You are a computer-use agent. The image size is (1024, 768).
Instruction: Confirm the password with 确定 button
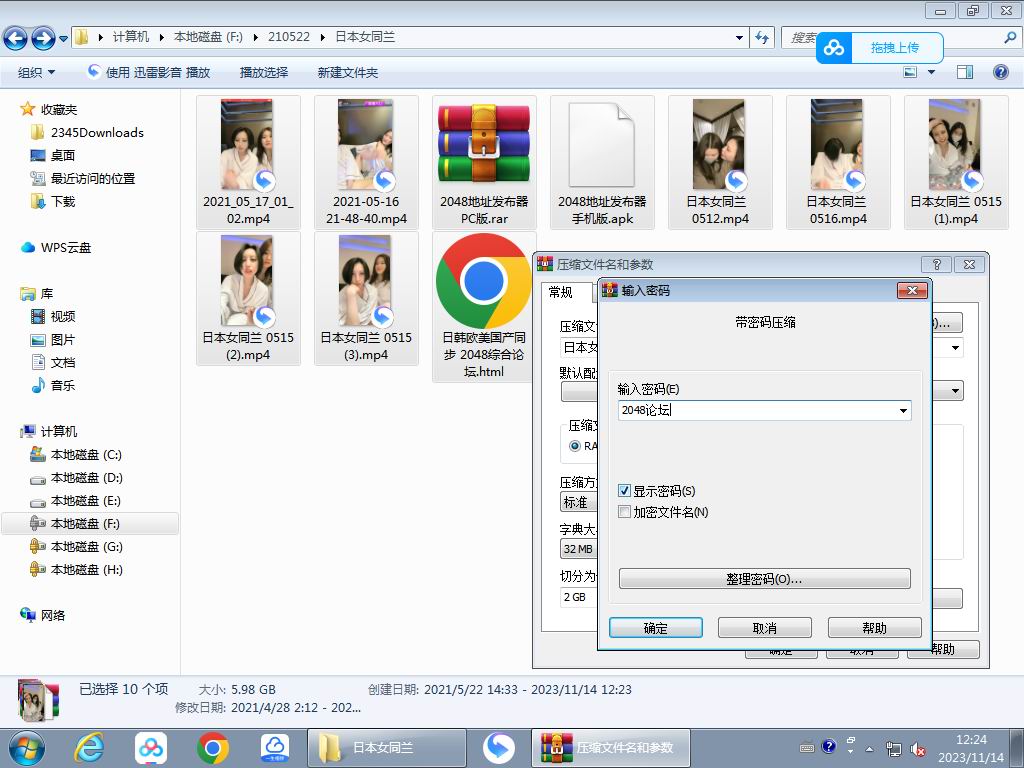click(655, 628)
